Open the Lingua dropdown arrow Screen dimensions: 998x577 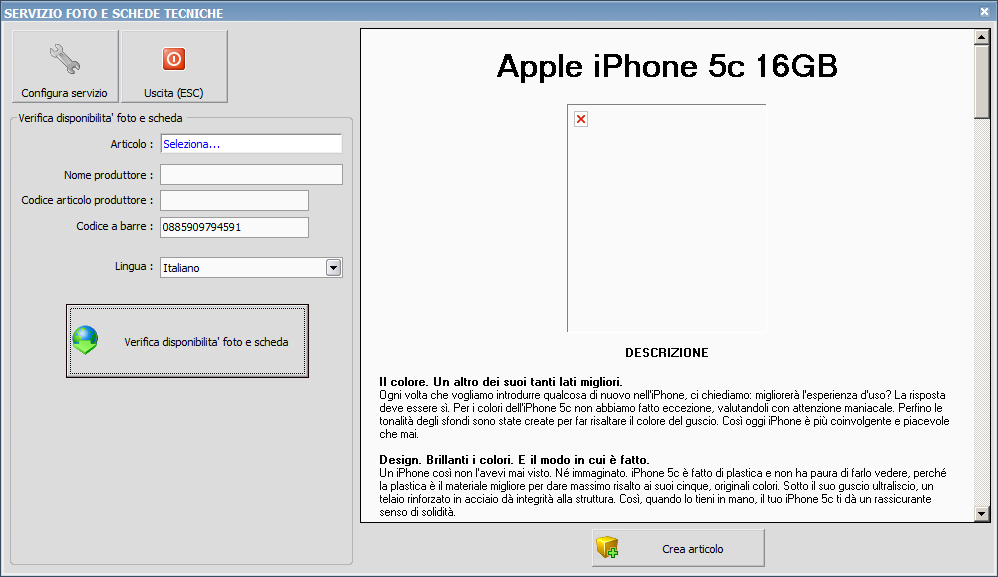pyautogui.click(x=334, y=268)
